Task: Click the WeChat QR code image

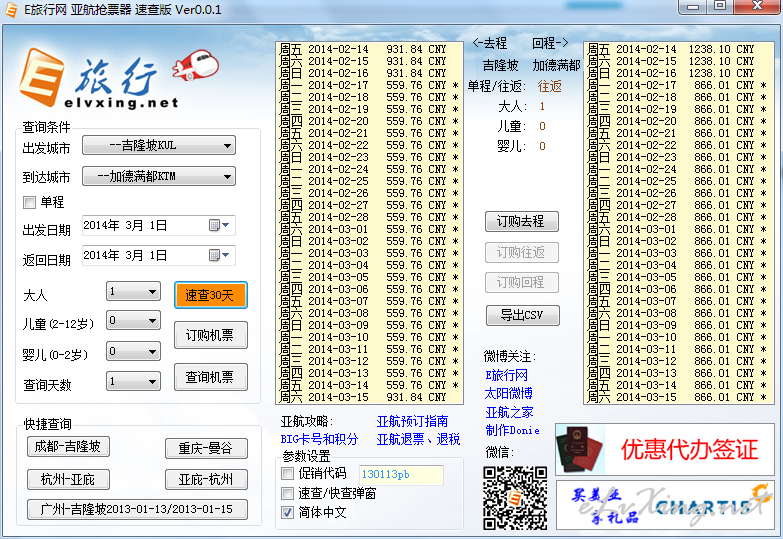Action: [x=514, y=498]
